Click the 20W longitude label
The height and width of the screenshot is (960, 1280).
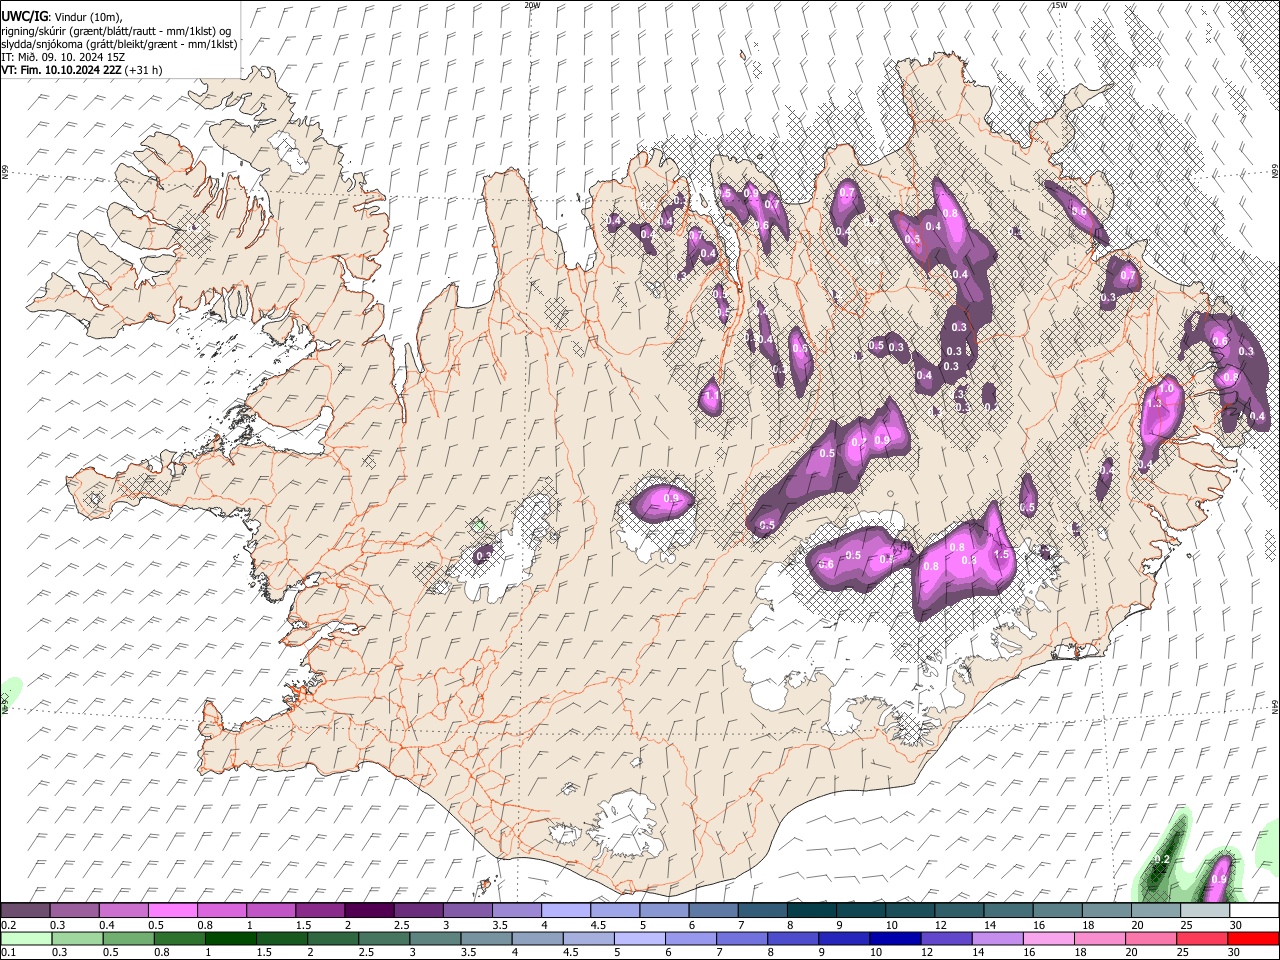click(532, 5)
